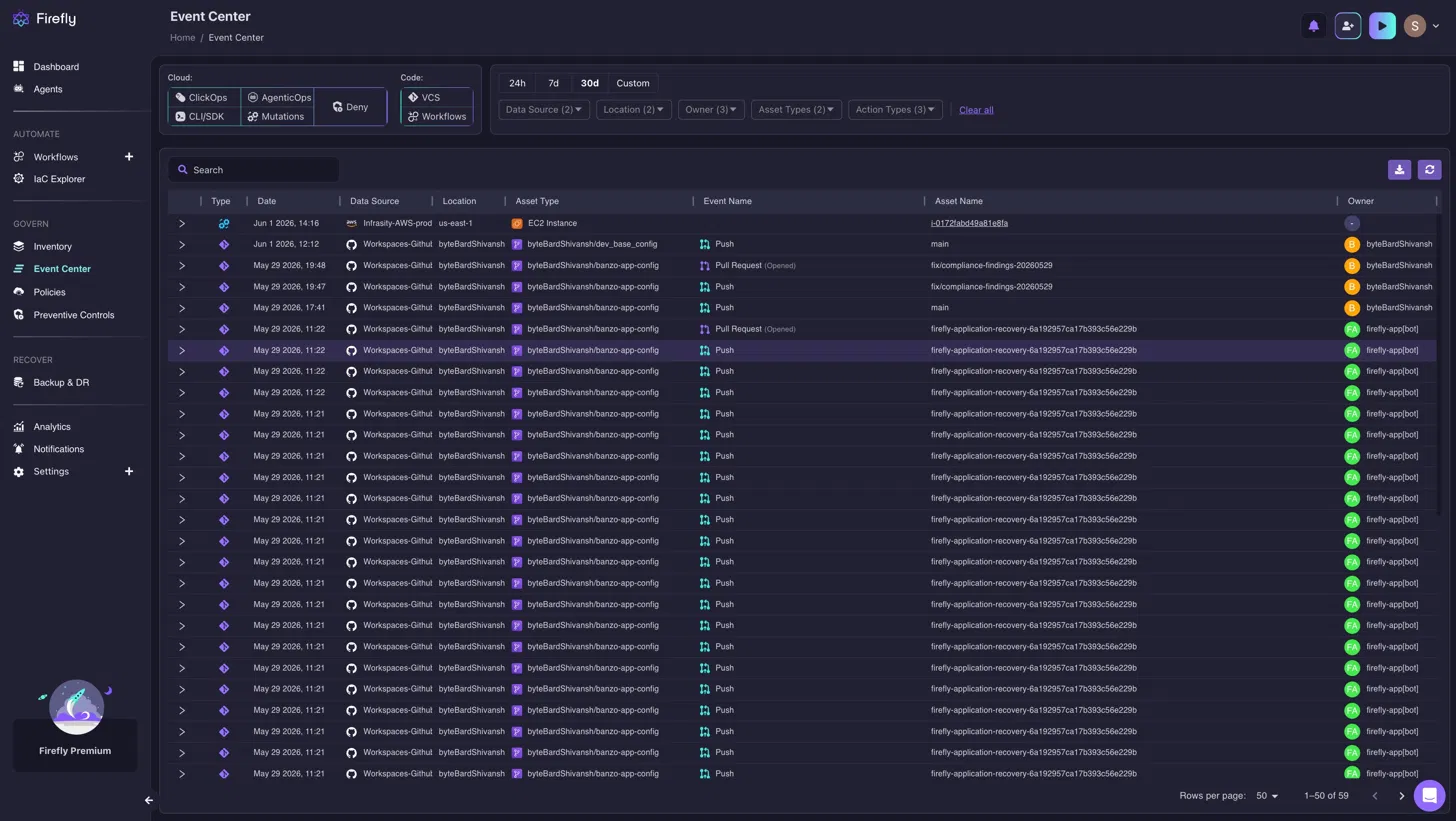Go to Dashboard in the sidebar
Image resolution: width=1456 pixels, height=821 pixels.
pyautogui.click(x=56, y=67)
